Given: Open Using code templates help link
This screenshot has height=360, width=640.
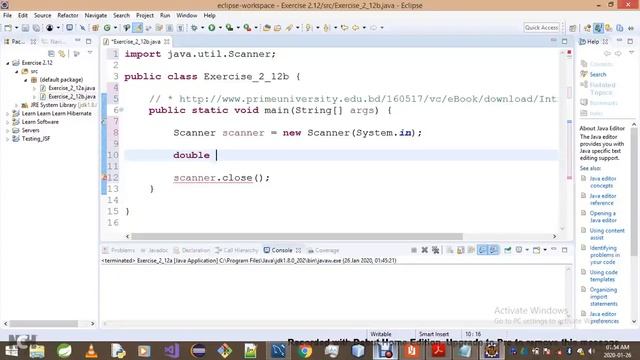Looking at the screenshot, I should coord(603,276).
